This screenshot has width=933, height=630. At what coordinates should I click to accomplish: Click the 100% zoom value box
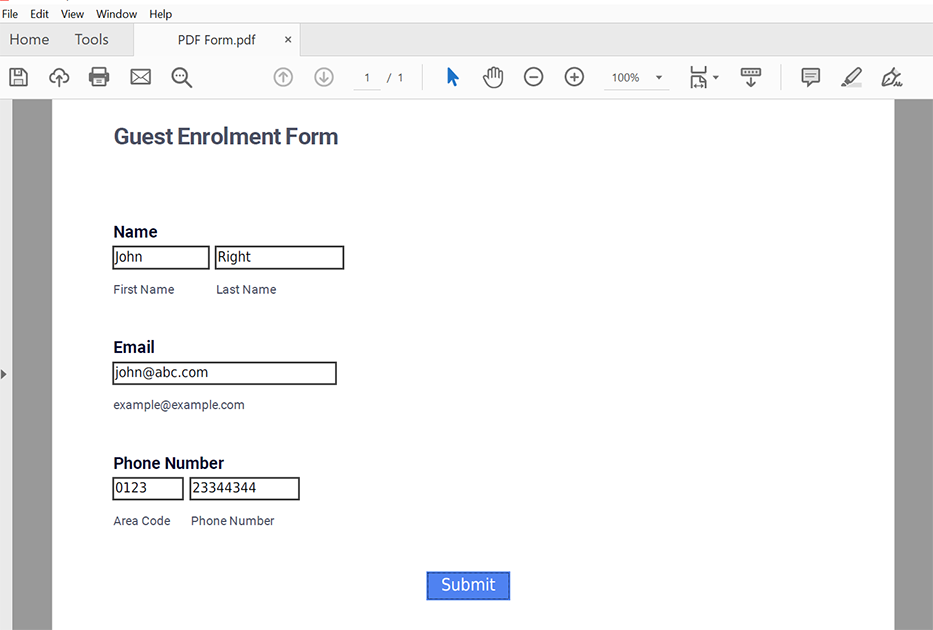626,78
